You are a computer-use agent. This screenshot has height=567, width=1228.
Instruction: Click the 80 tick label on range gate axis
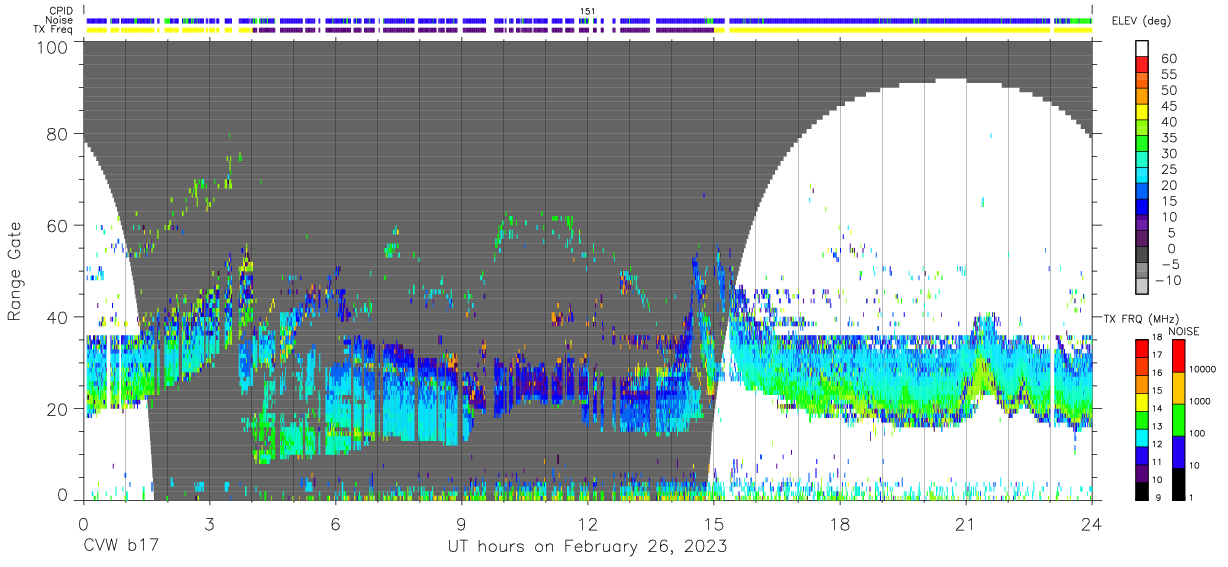59,134
